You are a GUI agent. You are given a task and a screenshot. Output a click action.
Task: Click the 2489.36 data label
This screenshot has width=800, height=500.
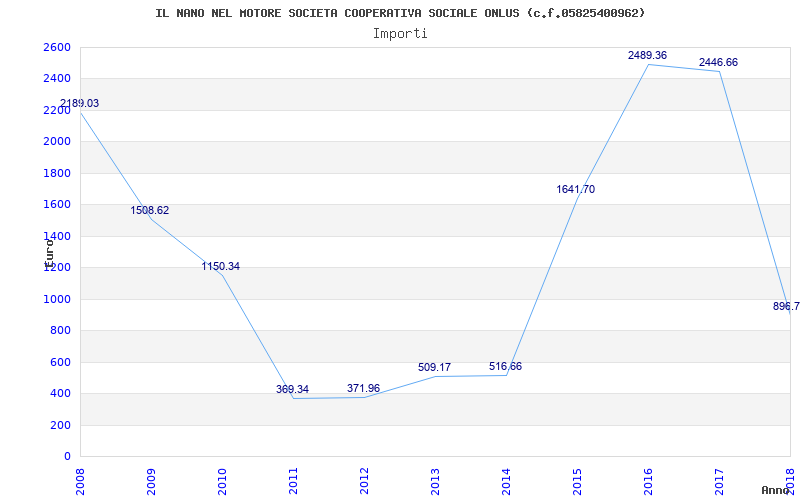tap(647, 55)
